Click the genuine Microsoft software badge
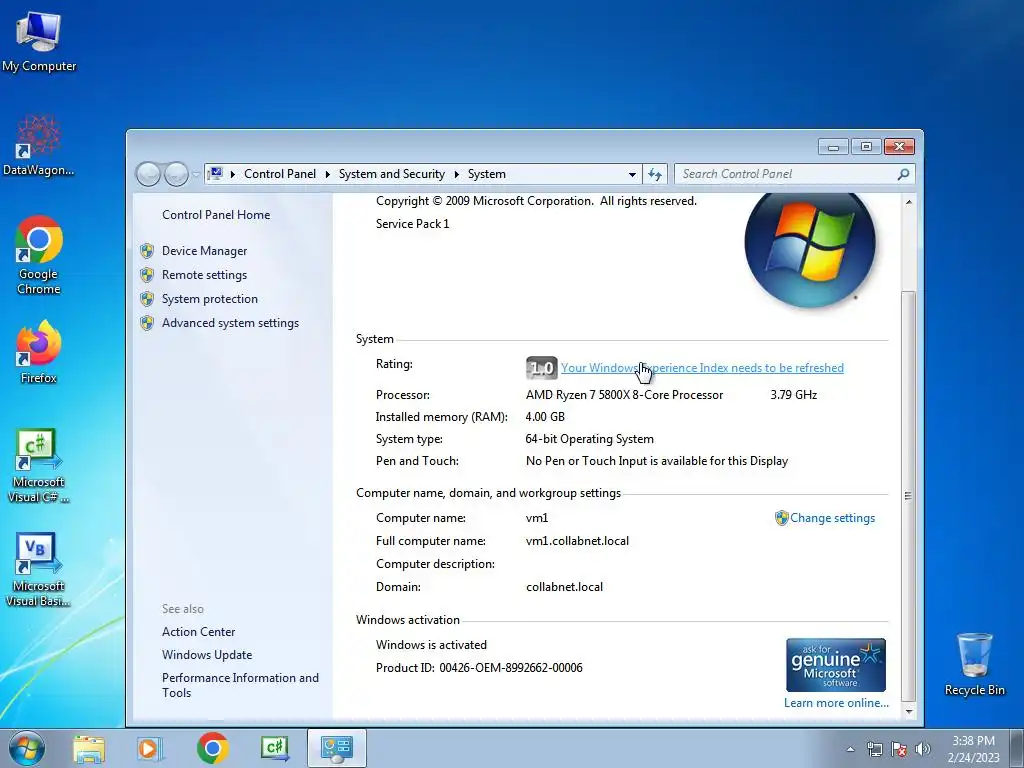 pos(836,665)
